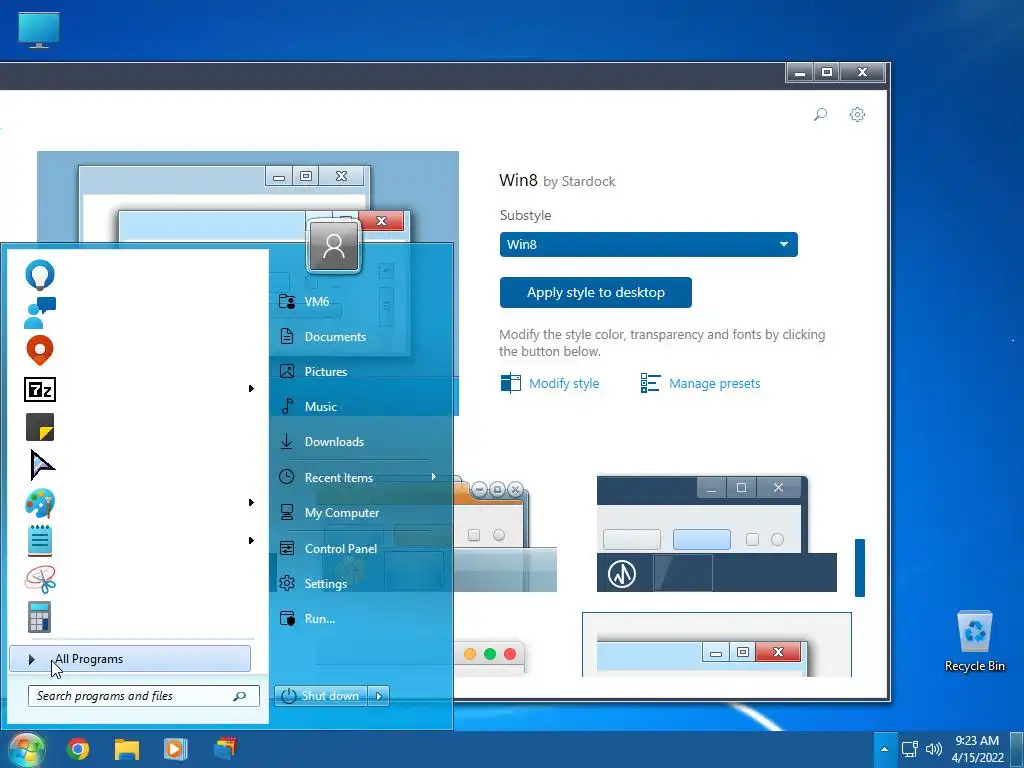The height and width of the screenshot is (768, 1024).
Task: Open the Tips lightbulb app in Start menu
Action: click(40, 275)
